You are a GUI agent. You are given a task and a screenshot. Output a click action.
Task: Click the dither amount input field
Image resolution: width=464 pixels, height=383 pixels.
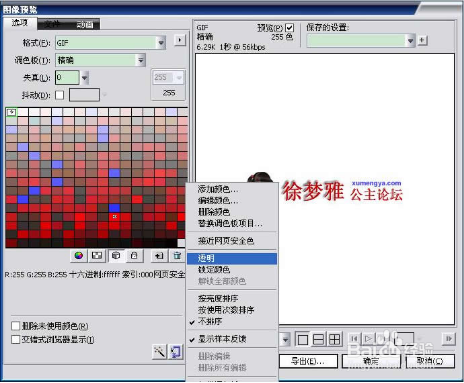pyautogui.click(x=84, y=95)
